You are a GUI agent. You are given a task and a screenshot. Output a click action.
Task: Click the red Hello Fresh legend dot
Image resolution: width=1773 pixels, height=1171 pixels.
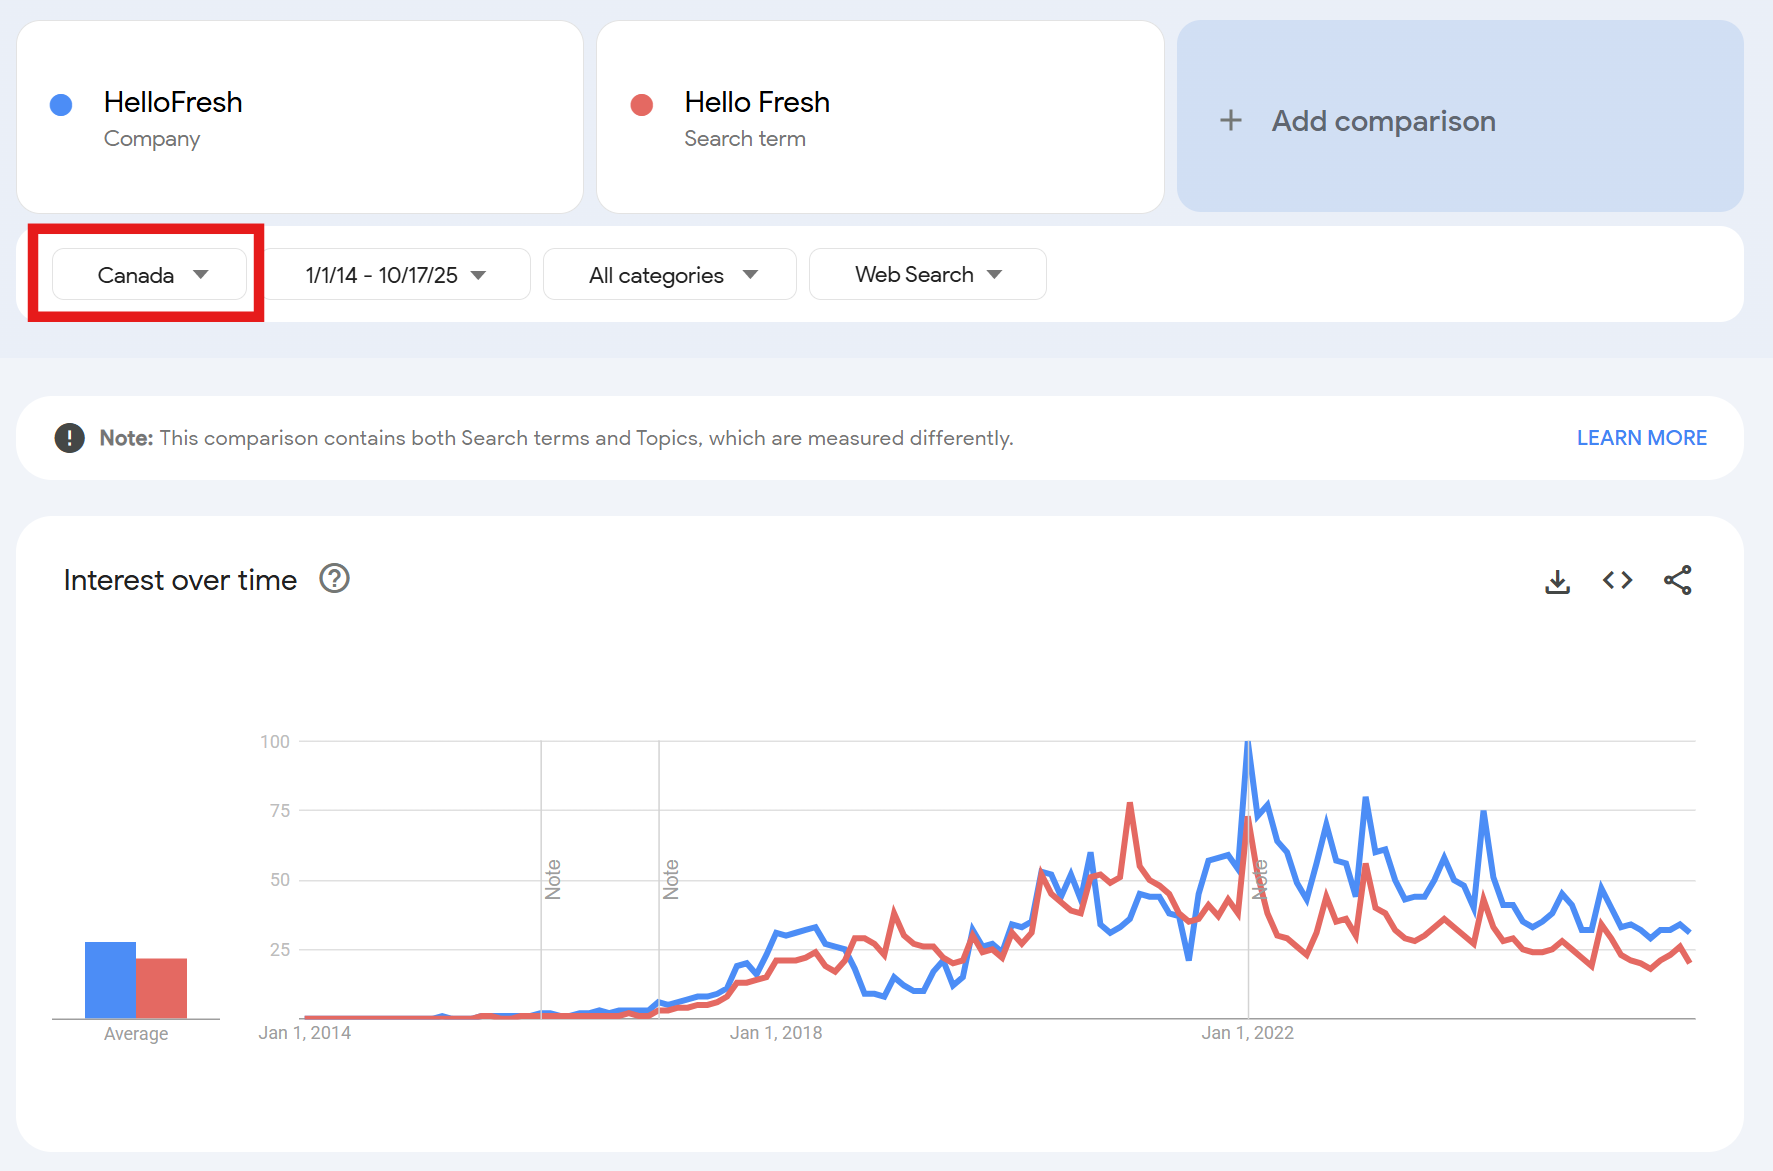pos(642,105)
